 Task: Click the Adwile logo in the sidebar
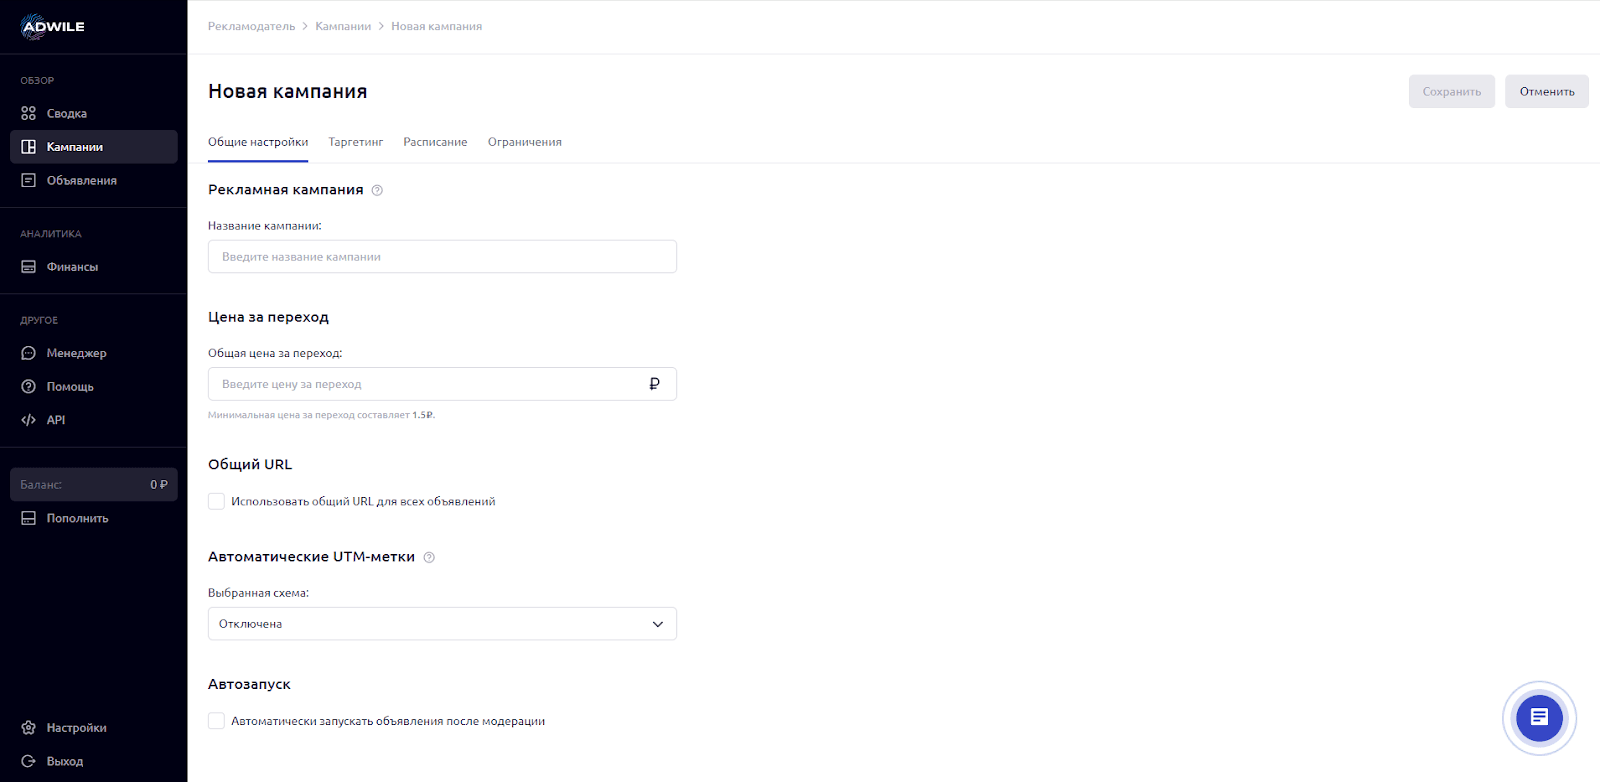(x=53, y=27)
